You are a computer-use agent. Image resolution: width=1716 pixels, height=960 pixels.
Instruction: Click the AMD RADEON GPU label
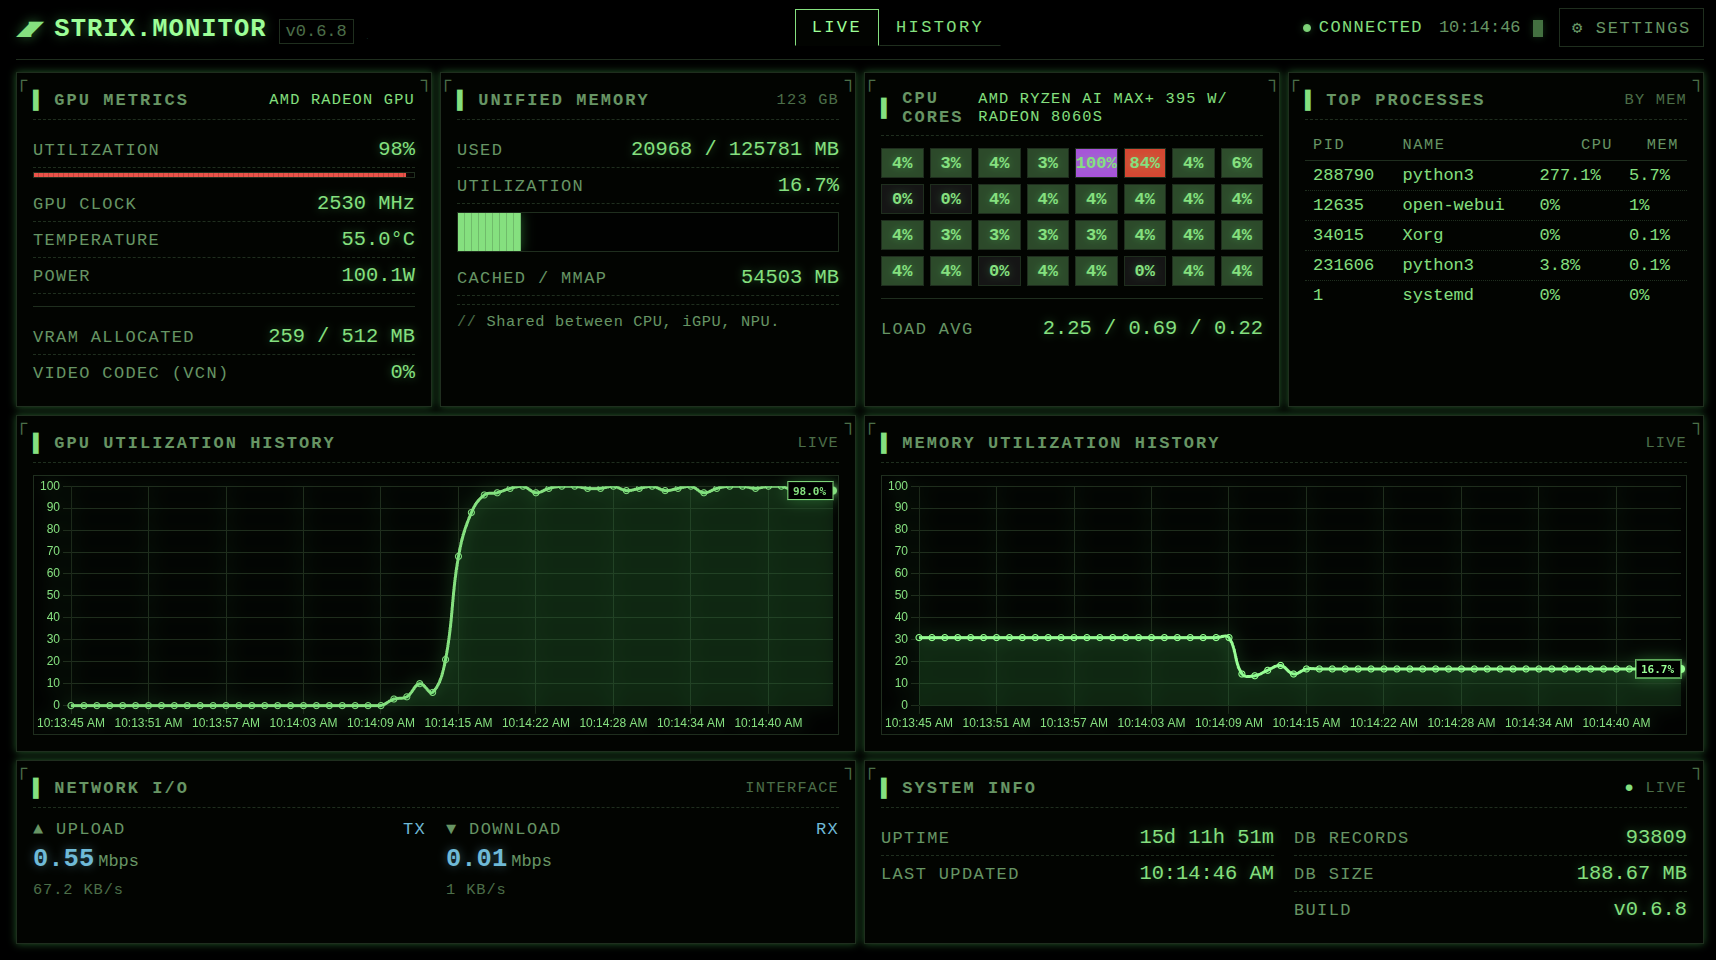click(x=341, y=99)
